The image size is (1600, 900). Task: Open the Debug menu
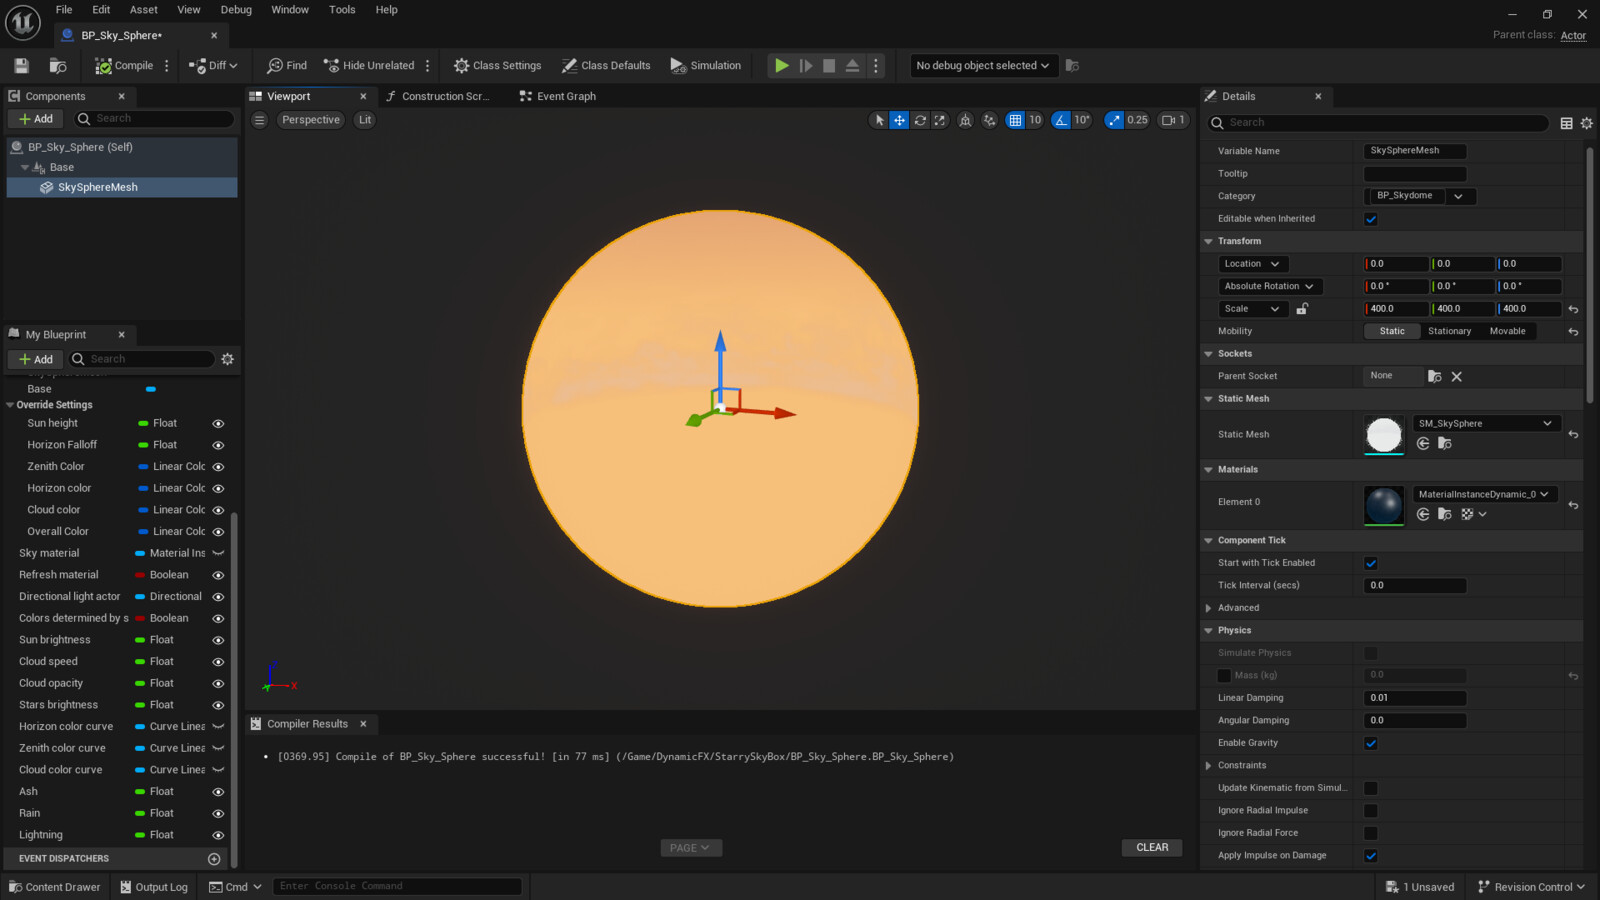[236, 10]
